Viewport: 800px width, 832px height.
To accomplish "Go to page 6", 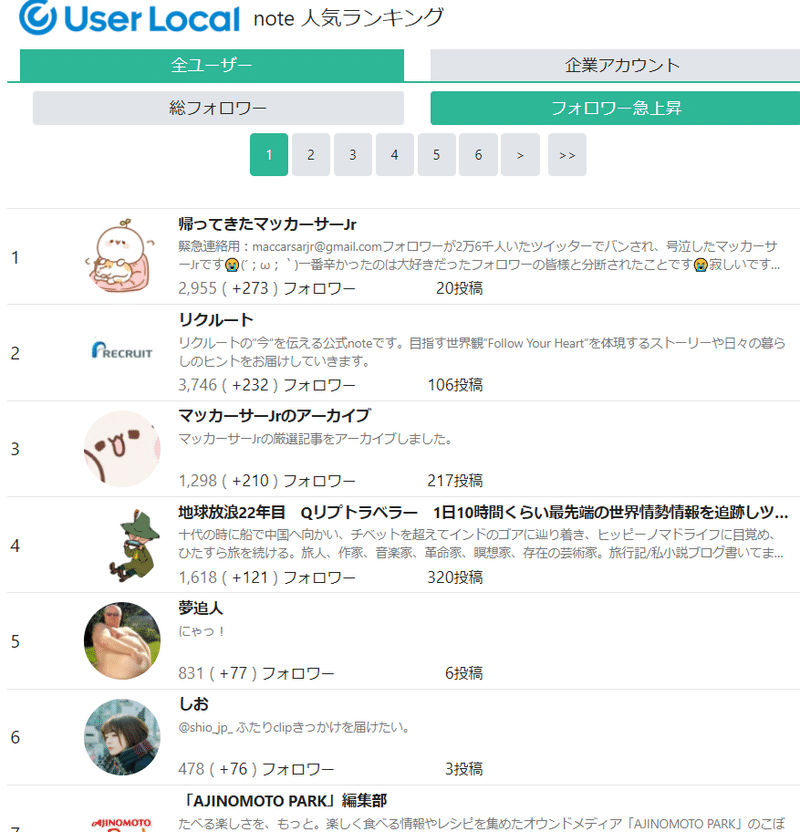I will point(479,154).
